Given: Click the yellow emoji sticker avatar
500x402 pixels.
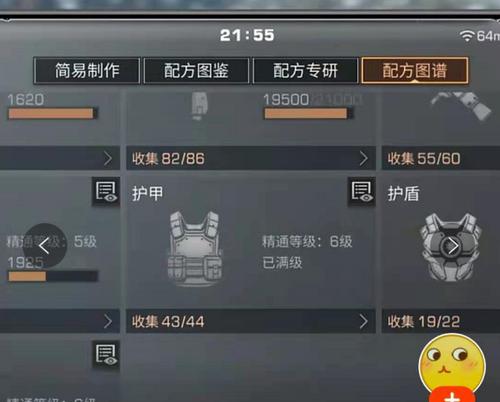Looking at the screenshot, I should [x=452, y=365].
